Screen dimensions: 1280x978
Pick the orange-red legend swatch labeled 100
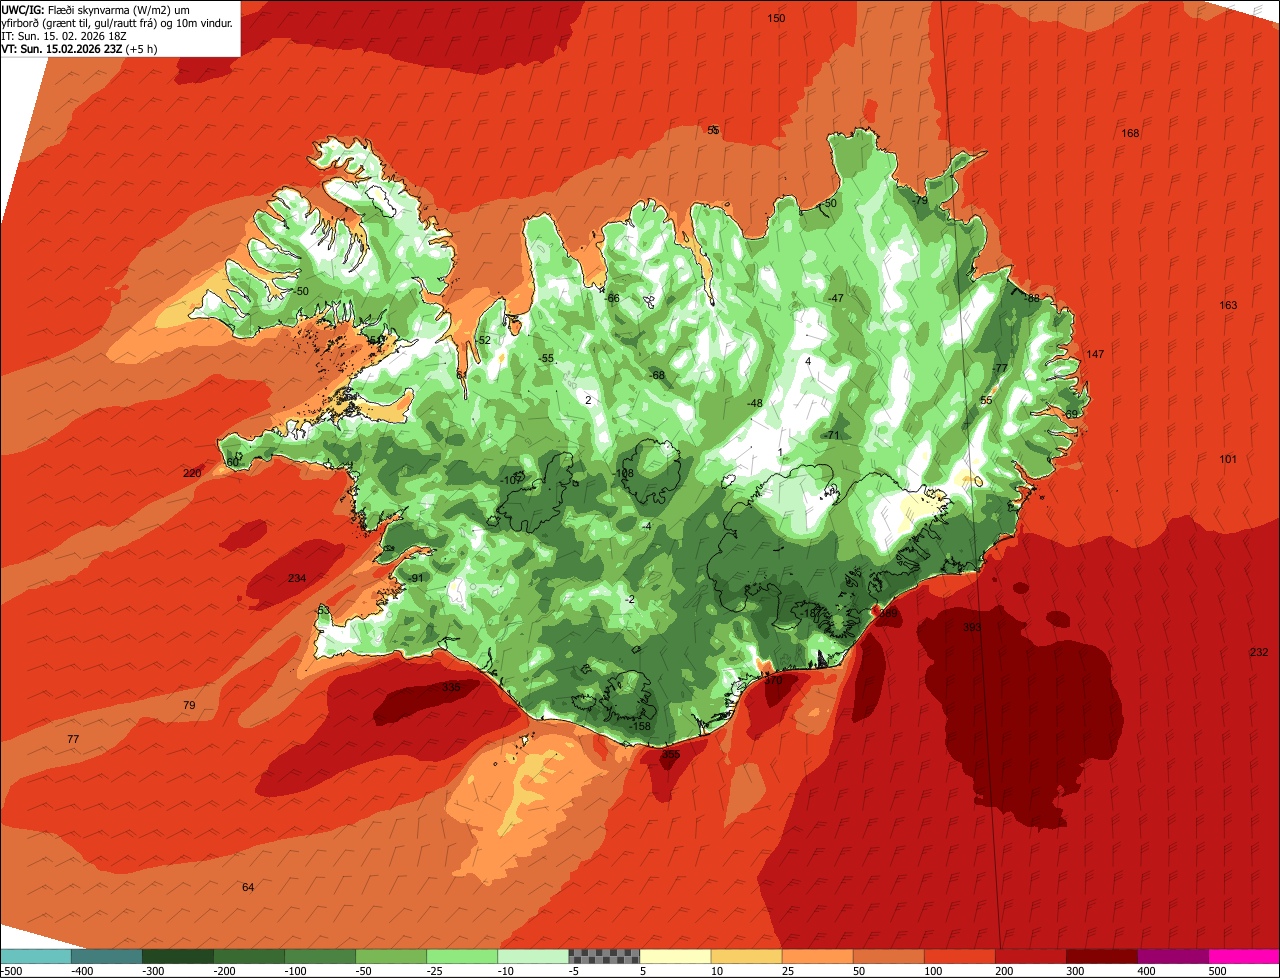click(959, 955)
